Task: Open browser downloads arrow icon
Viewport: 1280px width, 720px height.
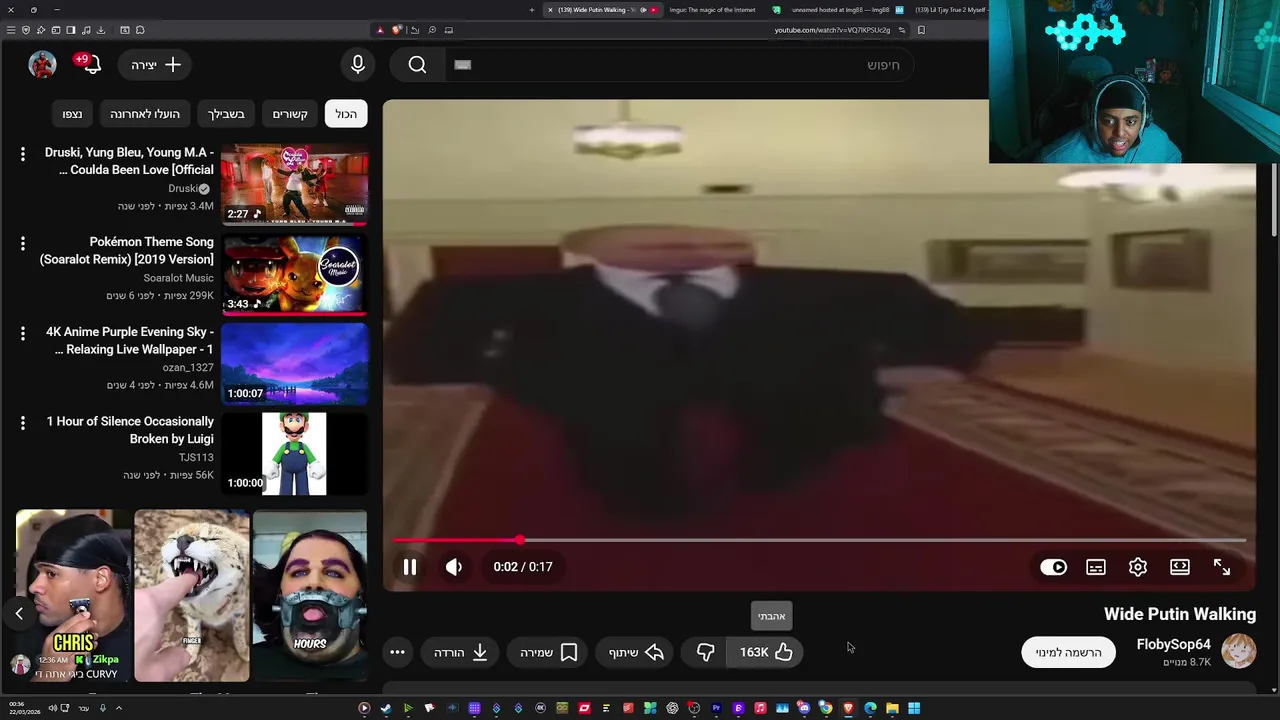Action: (x=101, y=30)
